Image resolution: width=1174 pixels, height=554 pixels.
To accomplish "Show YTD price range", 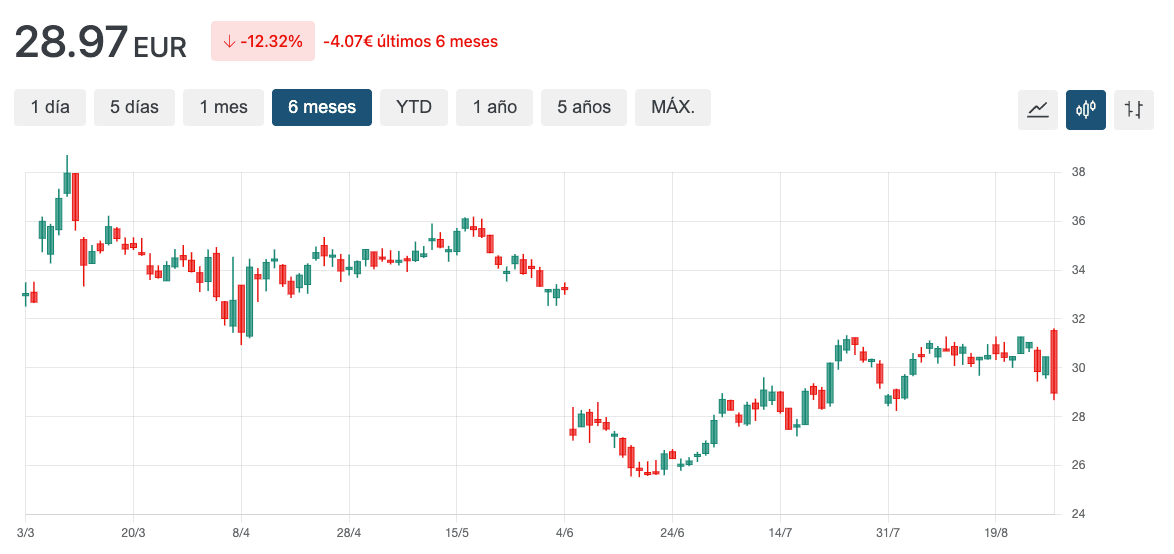I will click(414, 107).
